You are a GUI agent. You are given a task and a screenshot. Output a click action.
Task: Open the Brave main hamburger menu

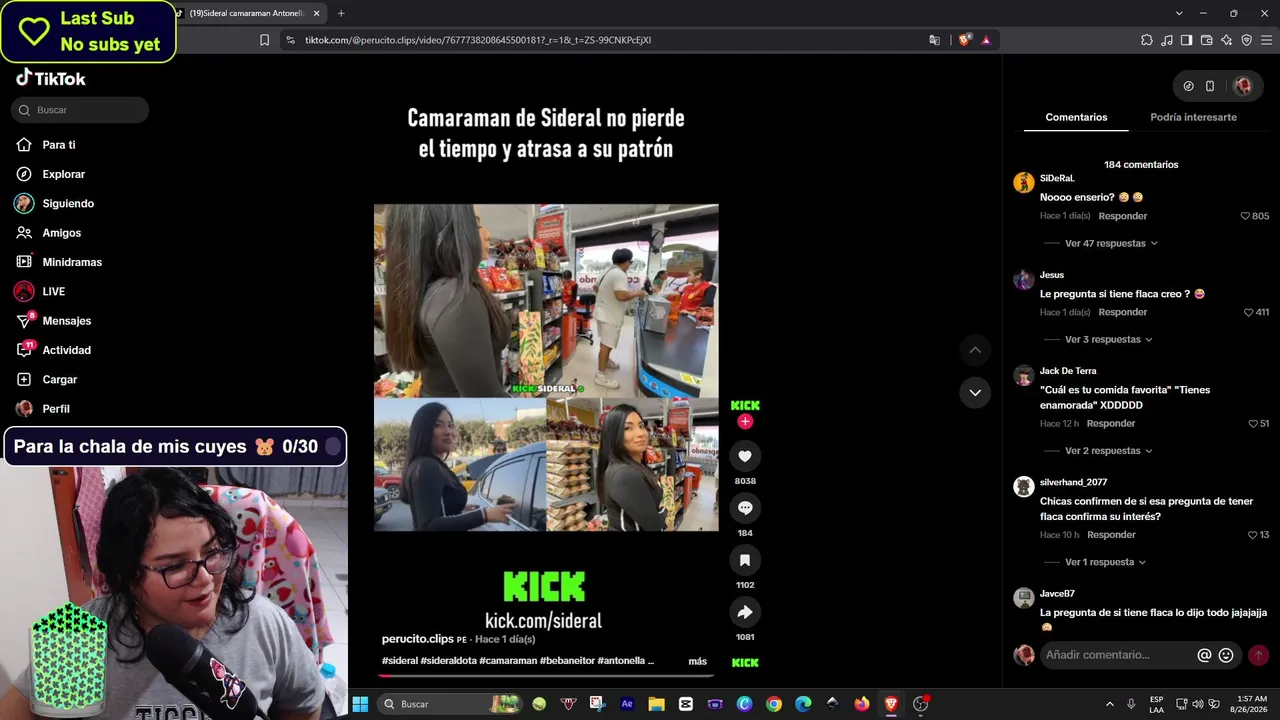[x=1266, y=40]
